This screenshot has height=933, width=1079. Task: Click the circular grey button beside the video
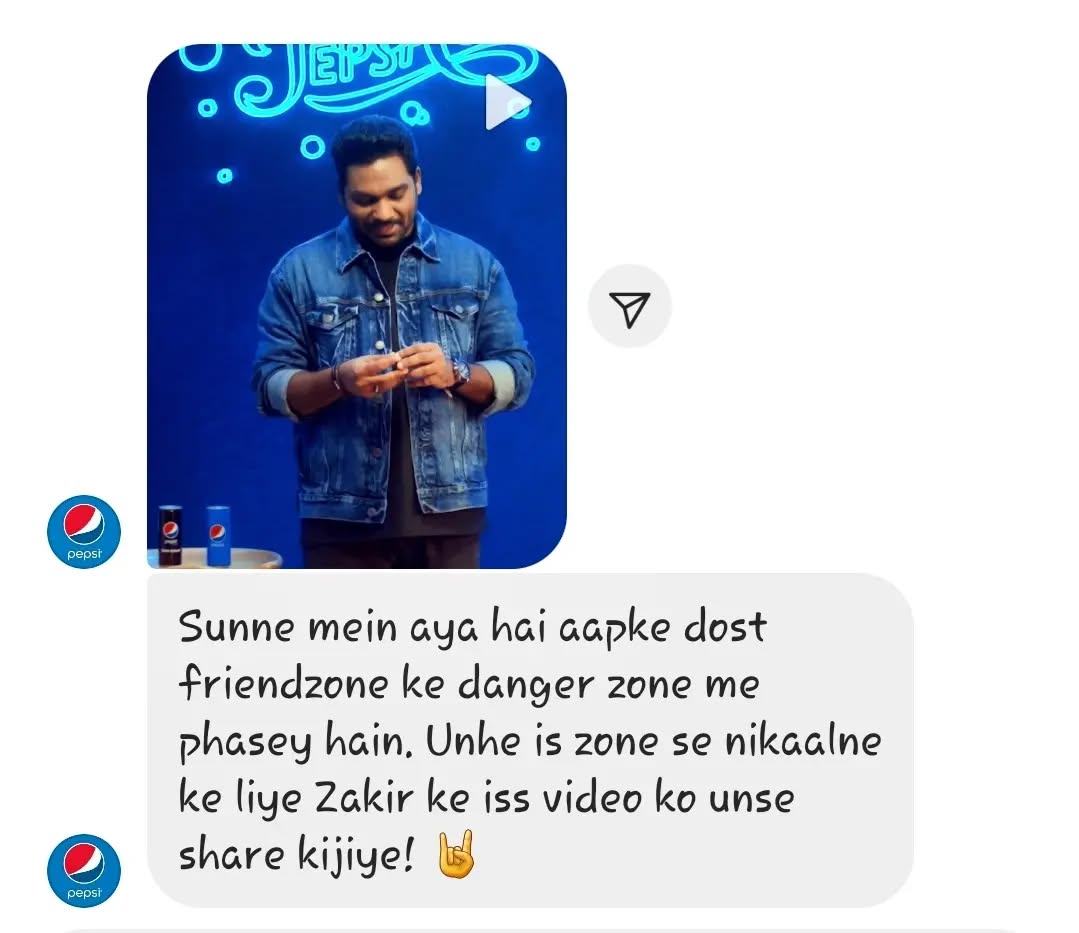click(x=629, y=306)
